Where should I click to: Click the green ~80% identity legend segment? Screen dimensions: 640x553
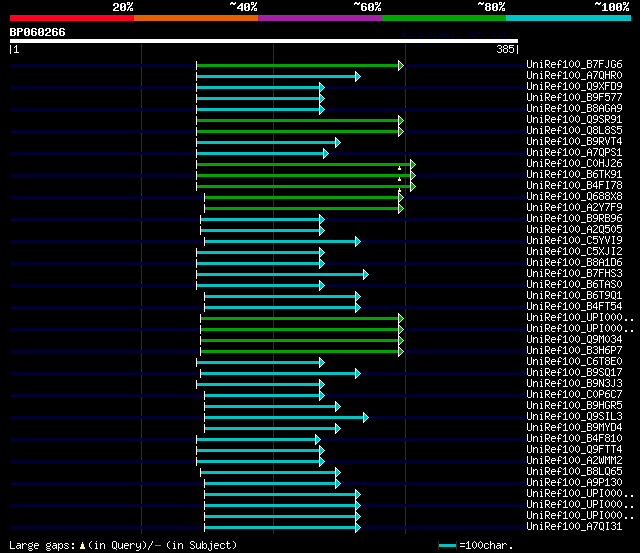(444, 18)
